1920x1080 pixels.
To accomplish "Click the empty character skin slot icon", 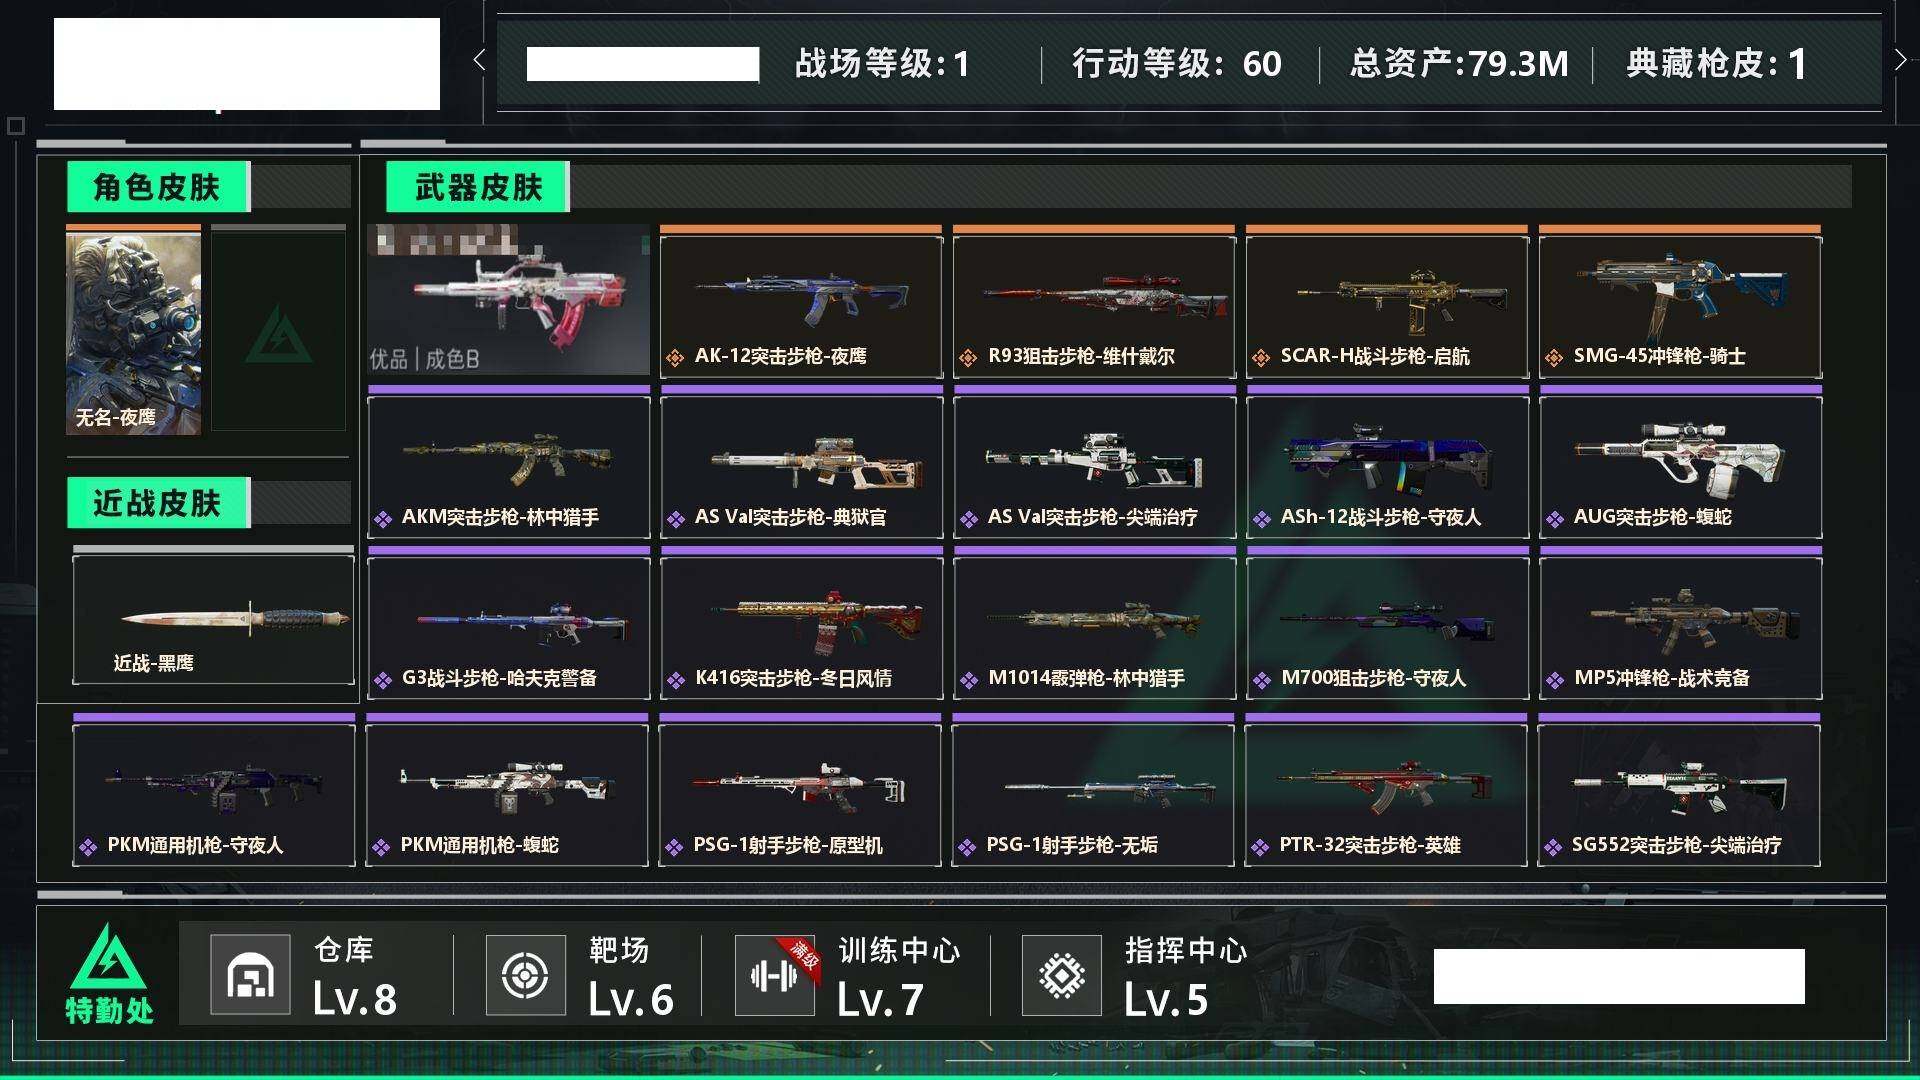I will [278, 333].
